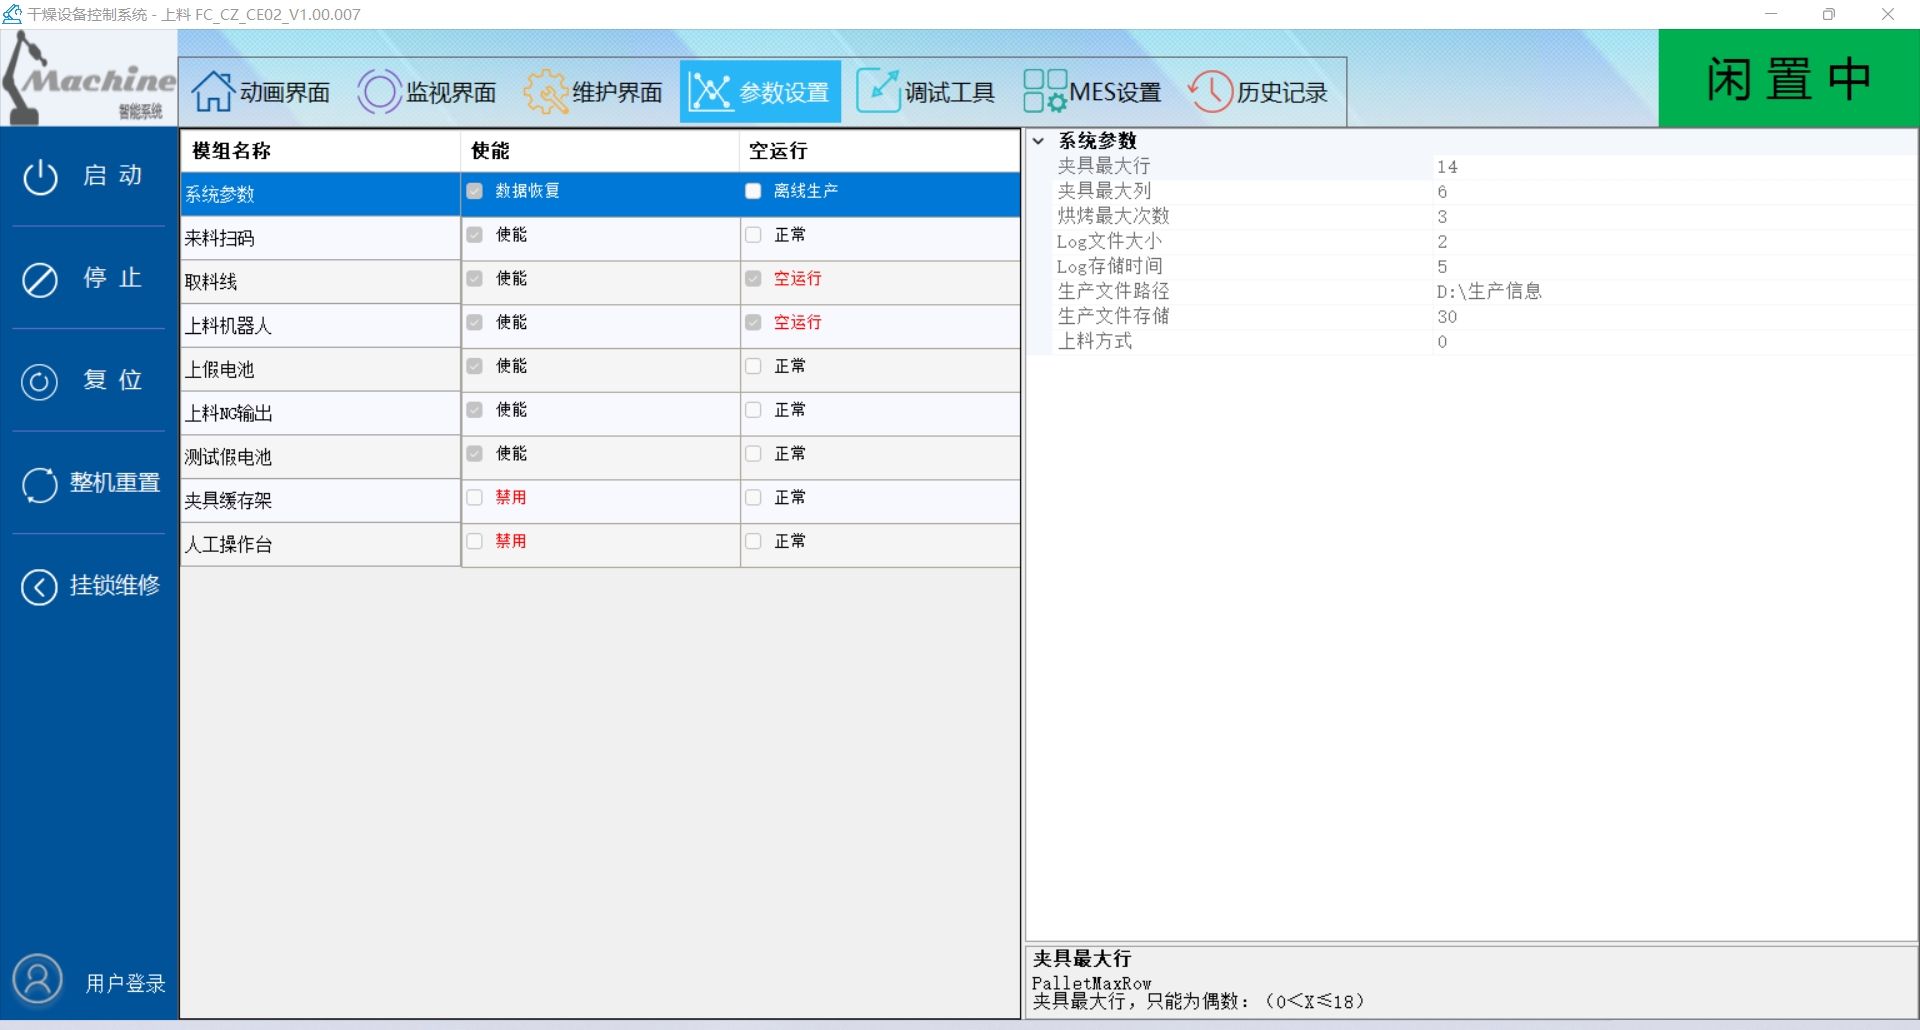This screenshot has height=1030, width=1920.
Task: Click the 空运行 column header
Action: (x=880, y=151)
